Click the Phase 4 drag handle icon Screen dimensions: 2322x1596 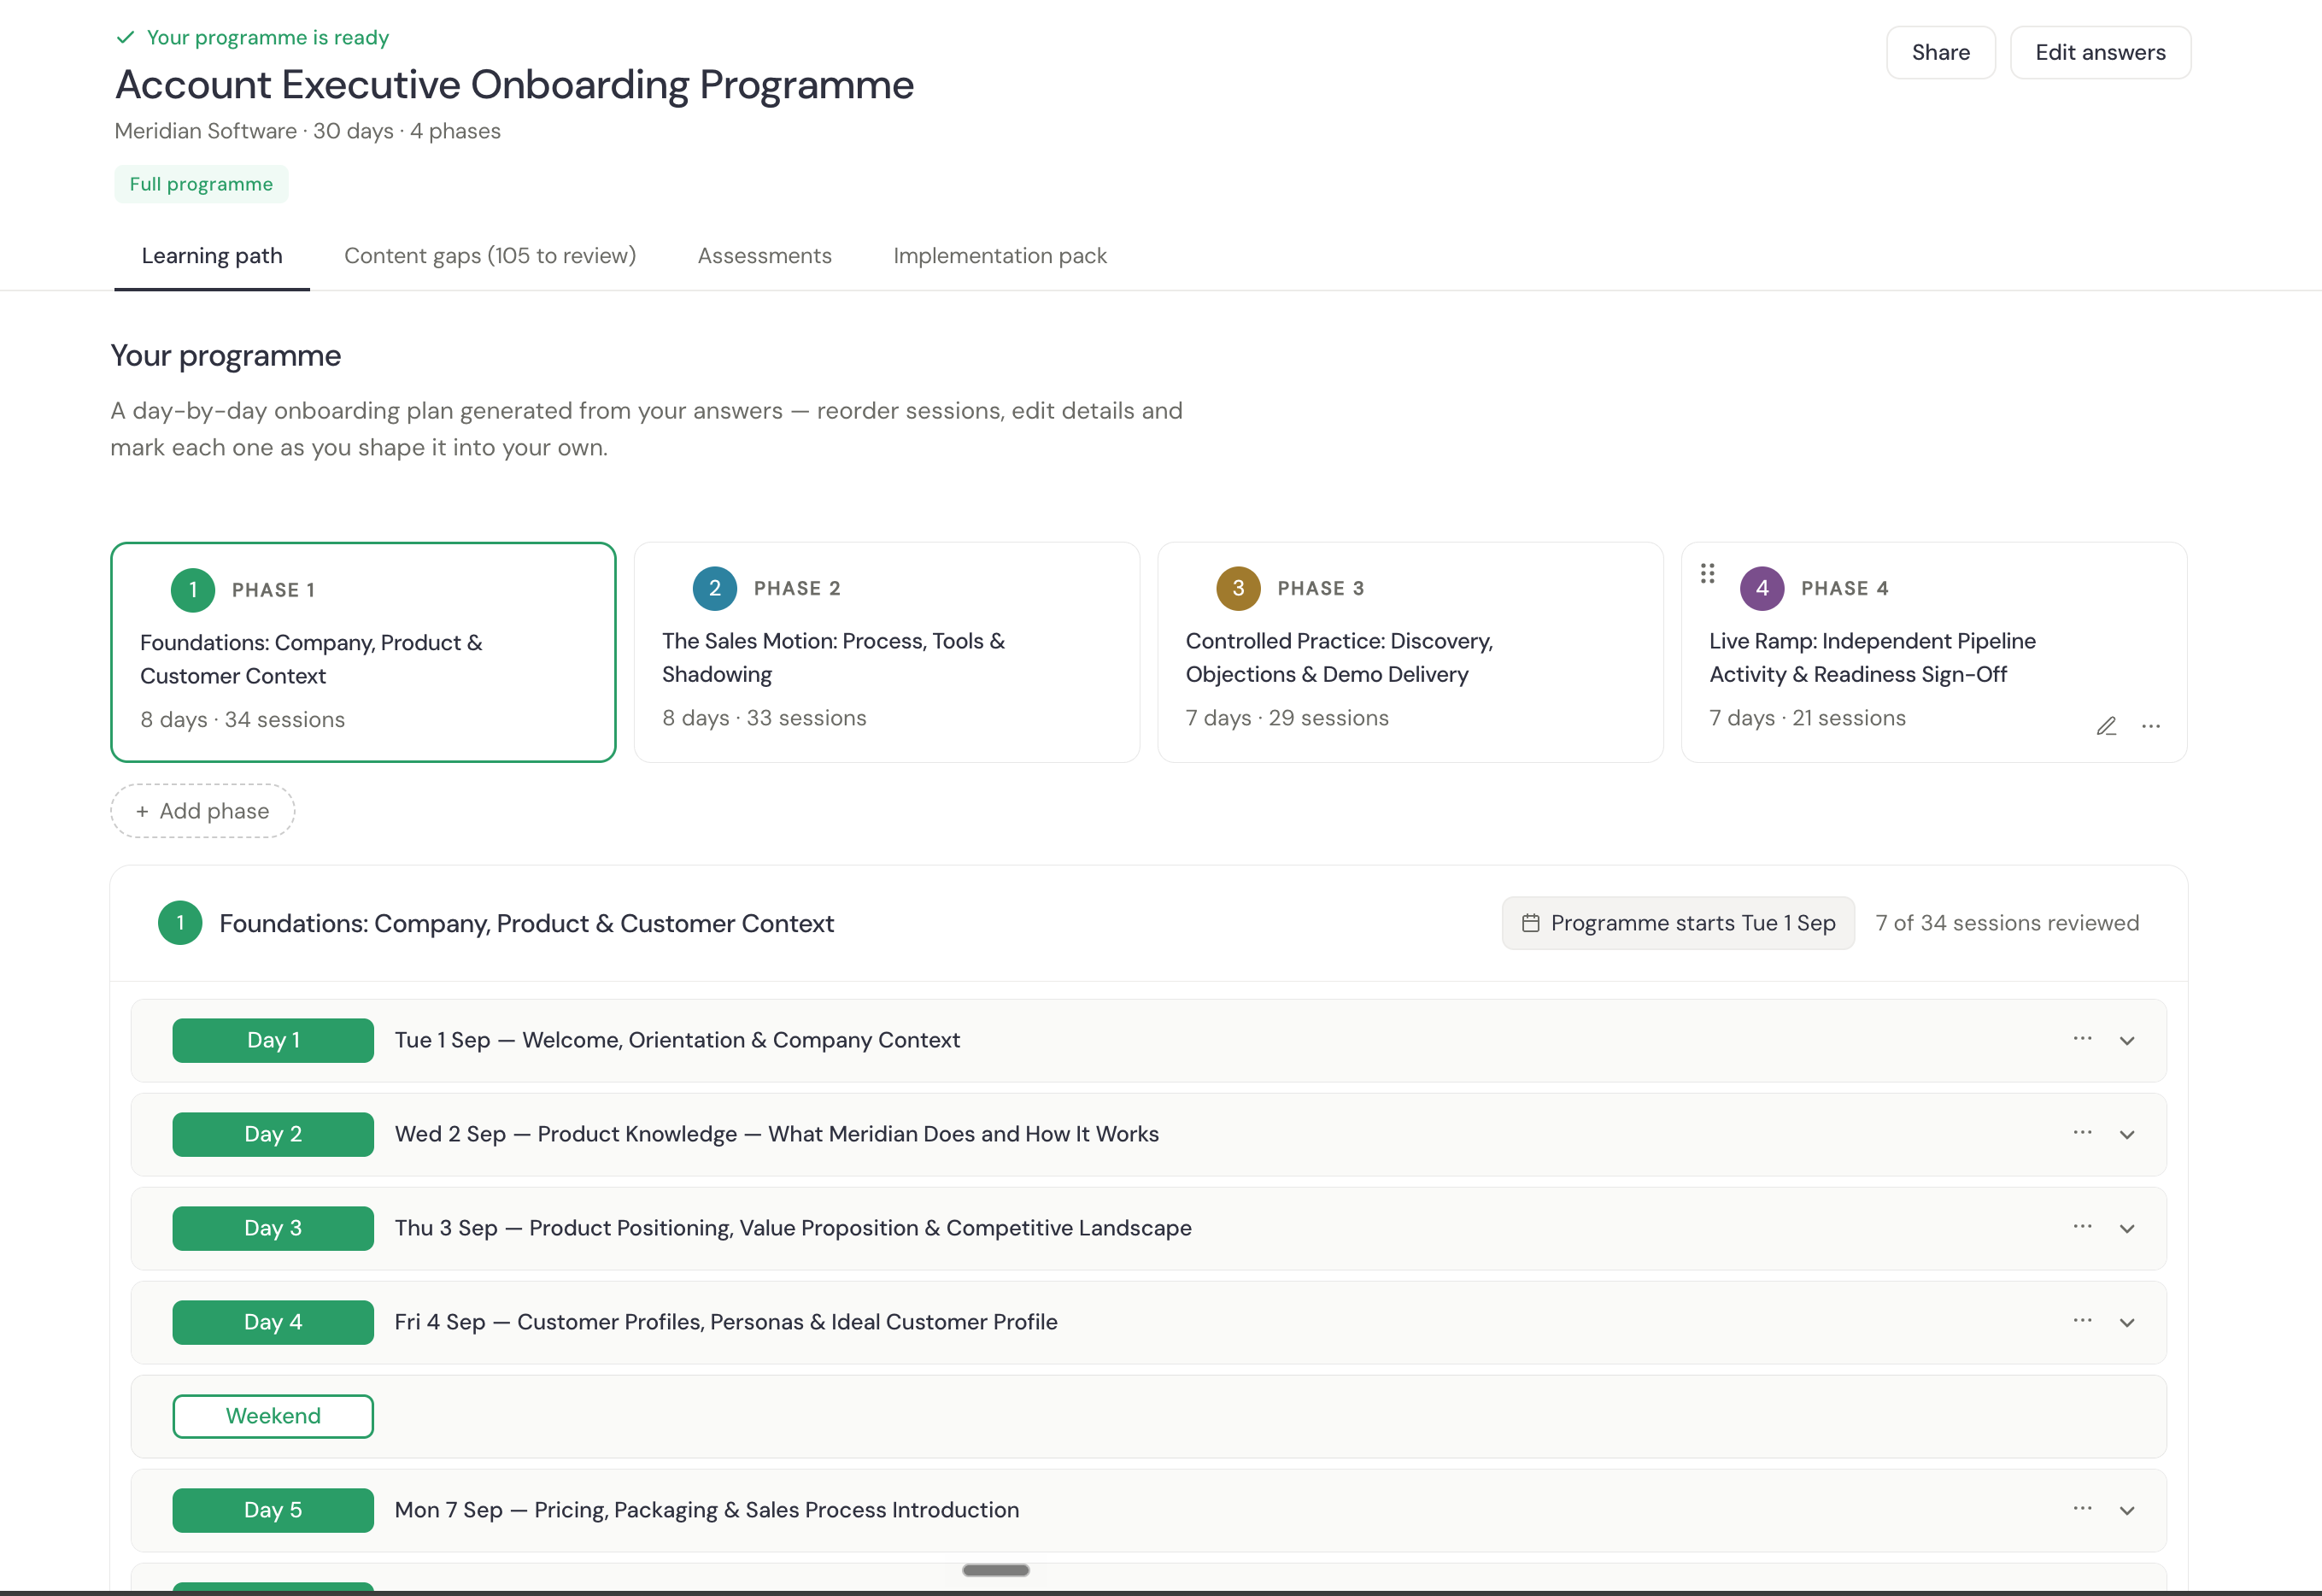pyautogui.click(x=1707, y=573)
